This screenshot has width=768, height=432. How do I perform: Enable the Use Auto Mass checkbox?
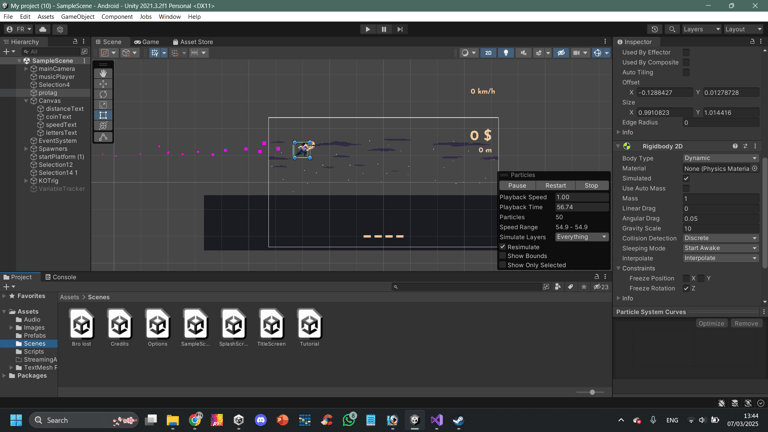[x=686, y=189]
